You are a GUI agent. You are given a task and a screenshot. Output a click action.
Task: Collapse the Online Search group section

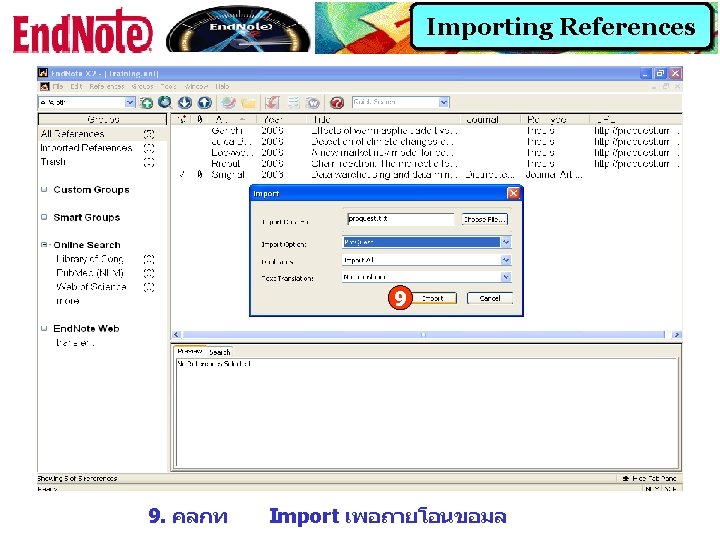pos(44,245)
